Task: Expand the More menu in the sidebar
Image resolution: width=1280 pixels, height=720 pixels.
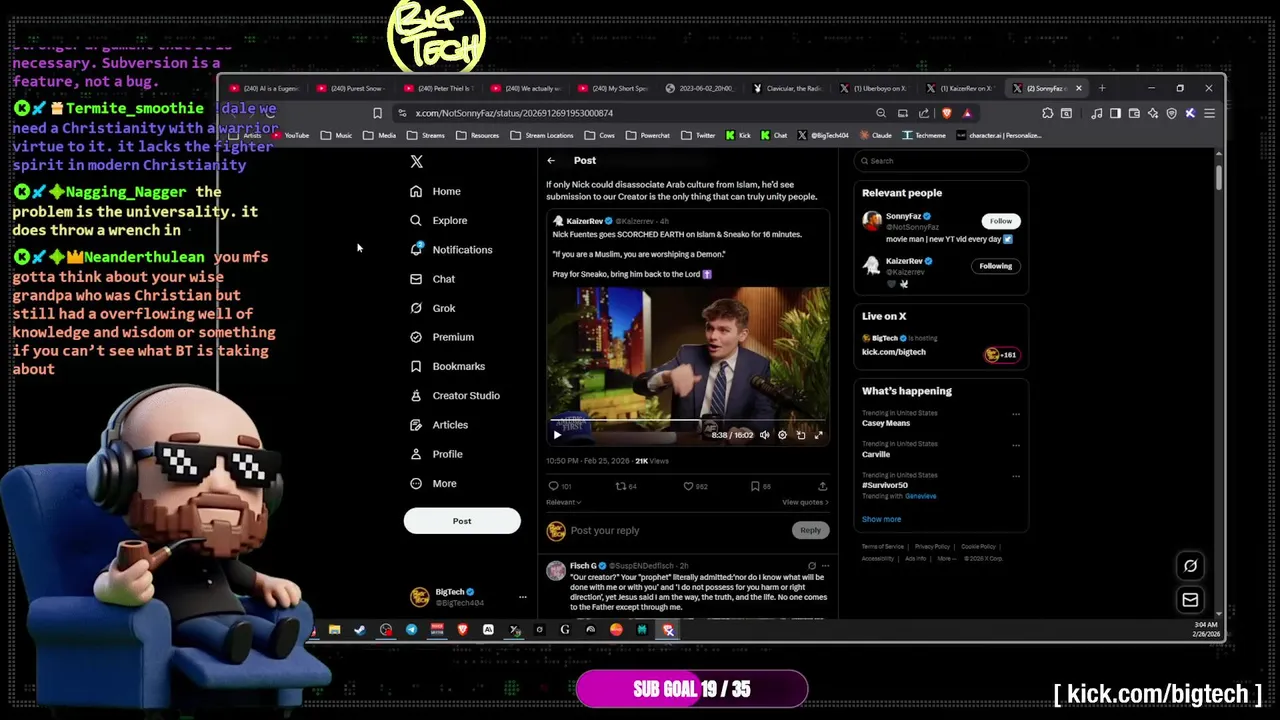Action: pyautogui.click(x=434, y=483)
